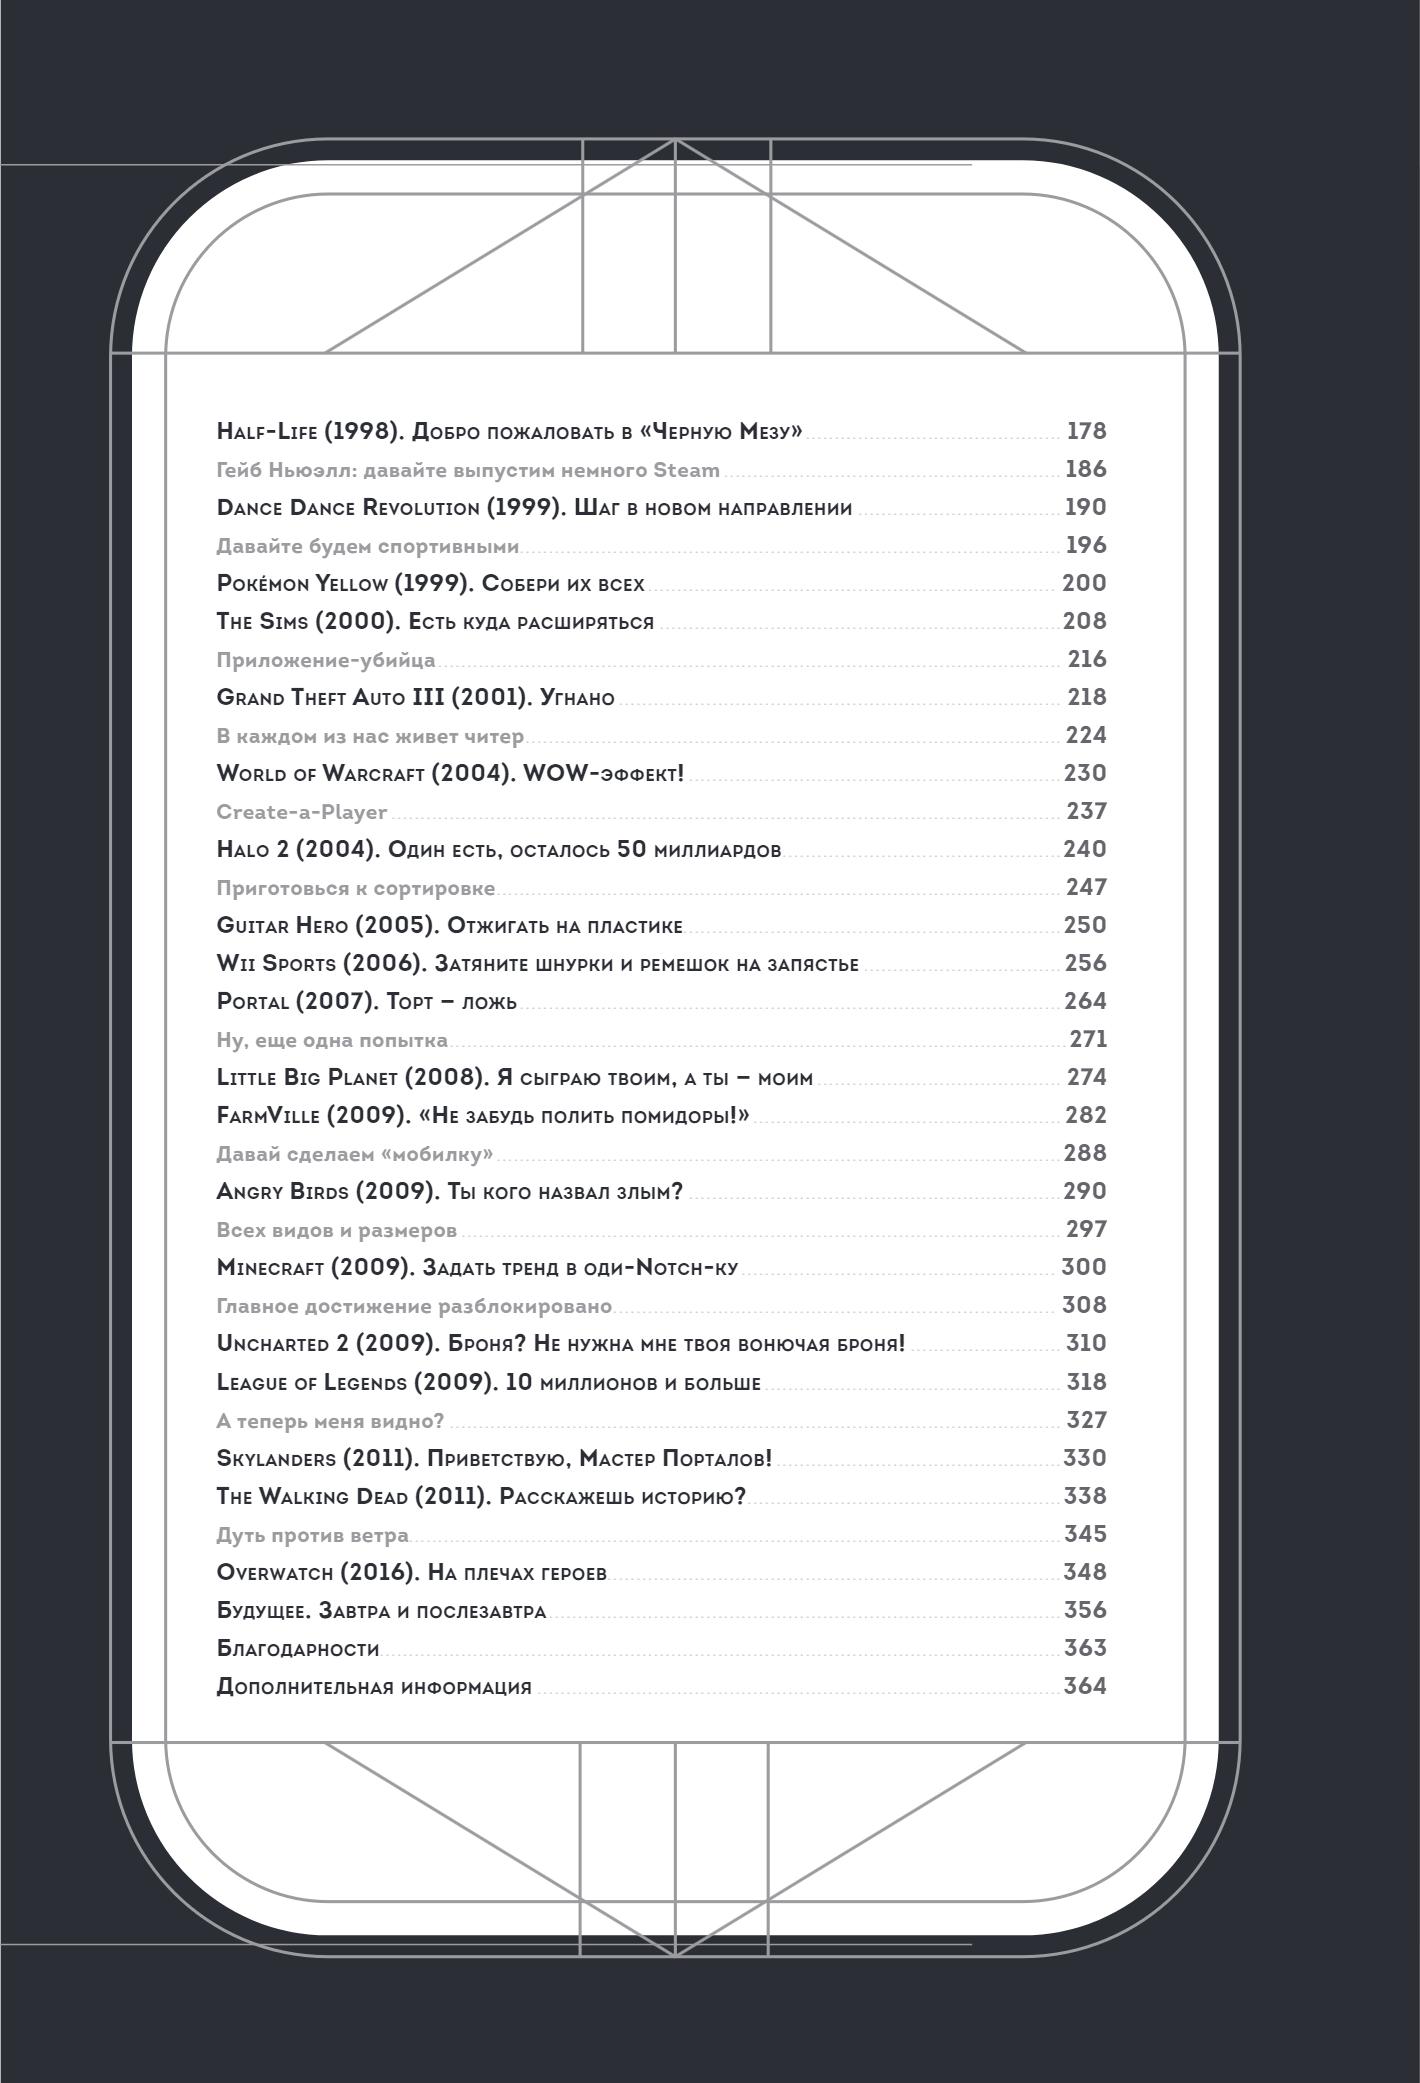Viewport: 1420px width, 2083px height.
Task: Go to The Sims (2000) entry
Action: tap(661, 621)
